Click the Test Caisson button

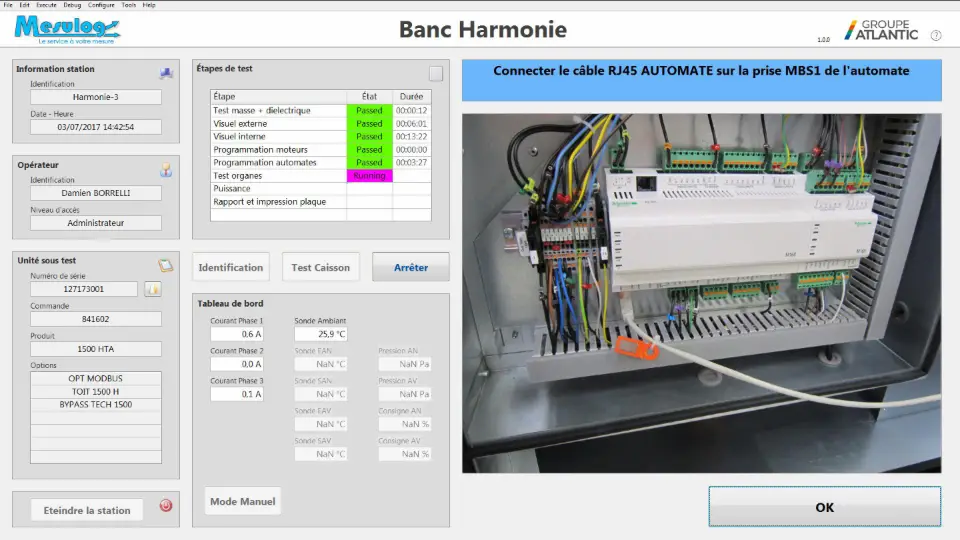tap(321, 268)
